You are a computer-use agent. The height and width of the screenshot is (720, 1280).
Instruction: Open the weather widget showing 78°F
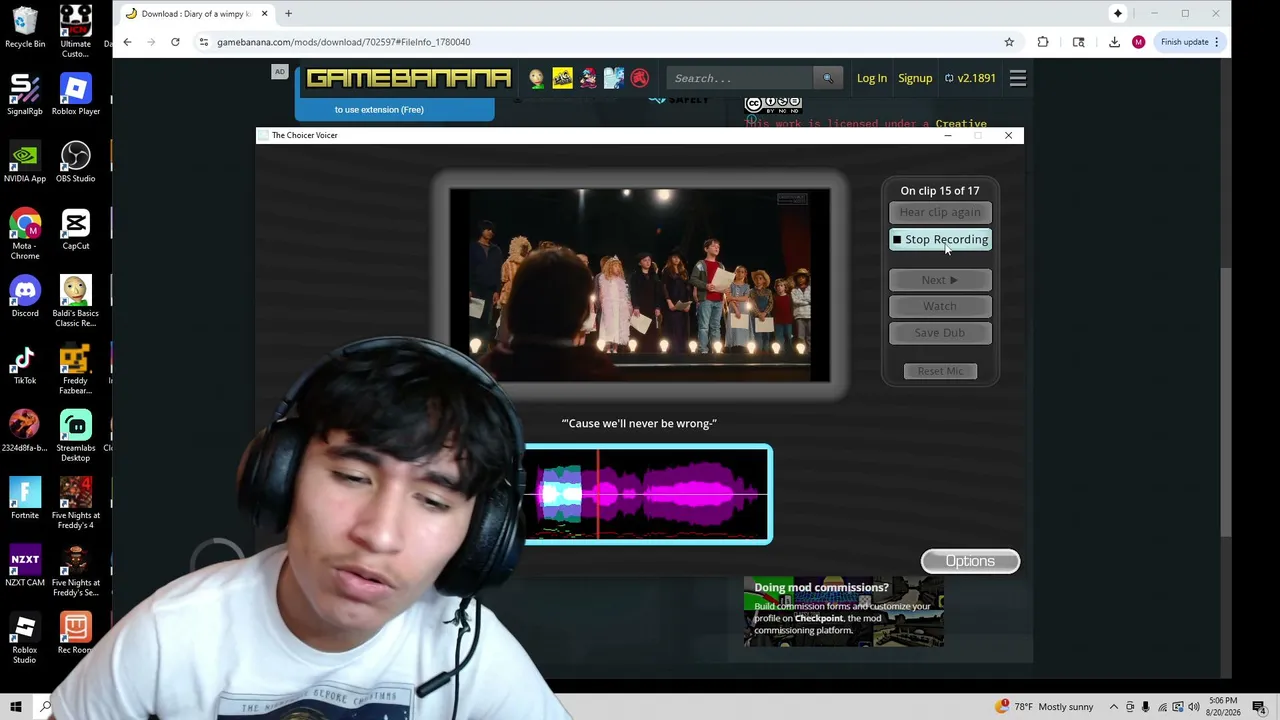pyautogui.click(x=1045, y=707)
